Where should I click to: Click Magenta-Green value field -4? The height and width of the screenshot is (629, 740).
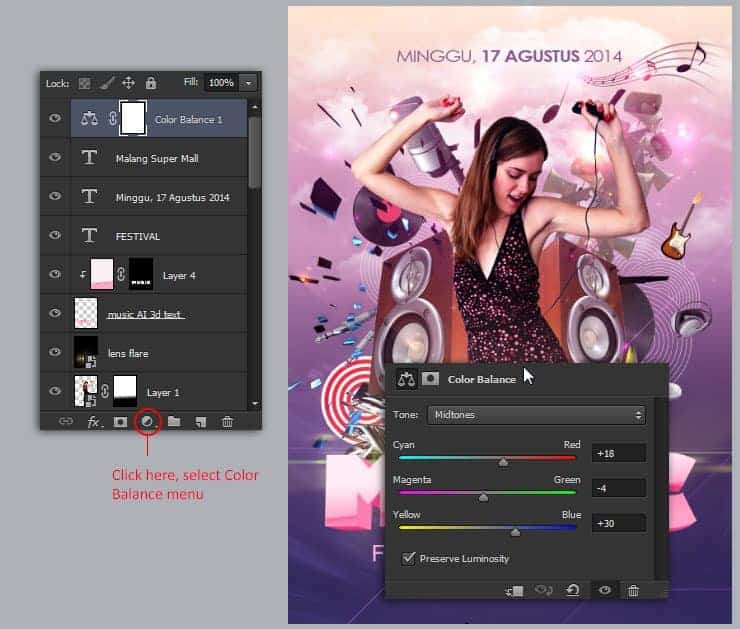tap(619, 488)
